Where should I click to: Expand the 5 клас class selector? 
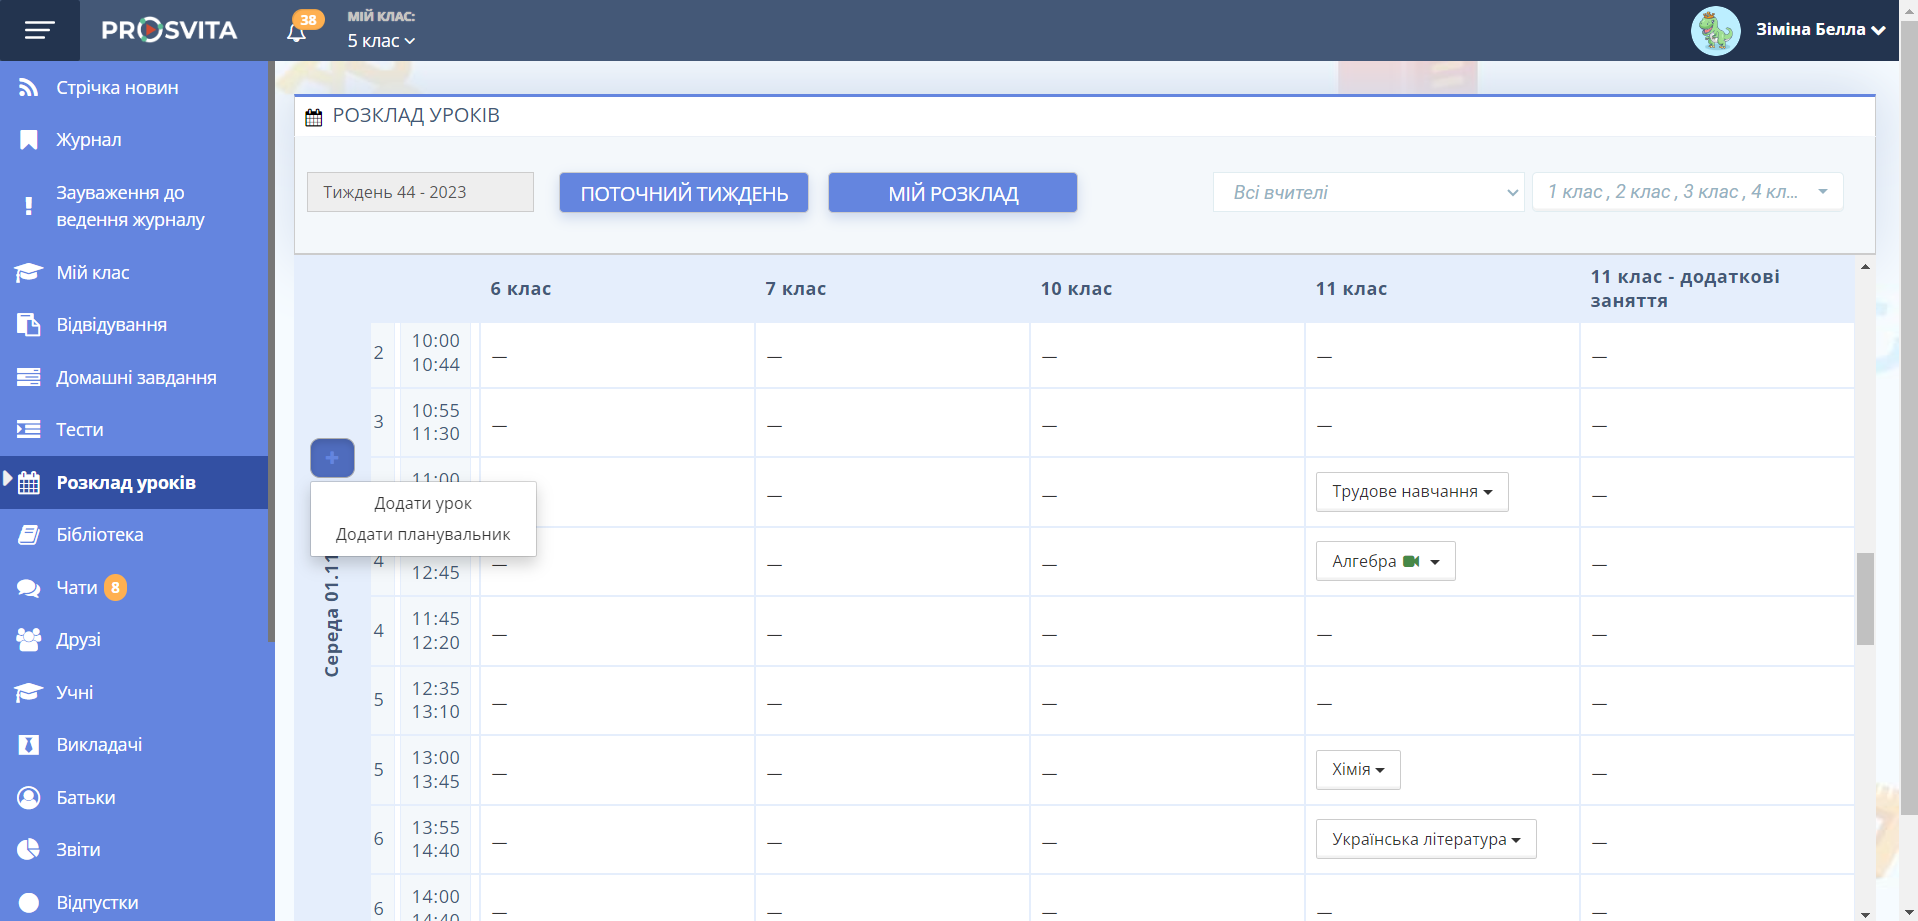point(381,41)
